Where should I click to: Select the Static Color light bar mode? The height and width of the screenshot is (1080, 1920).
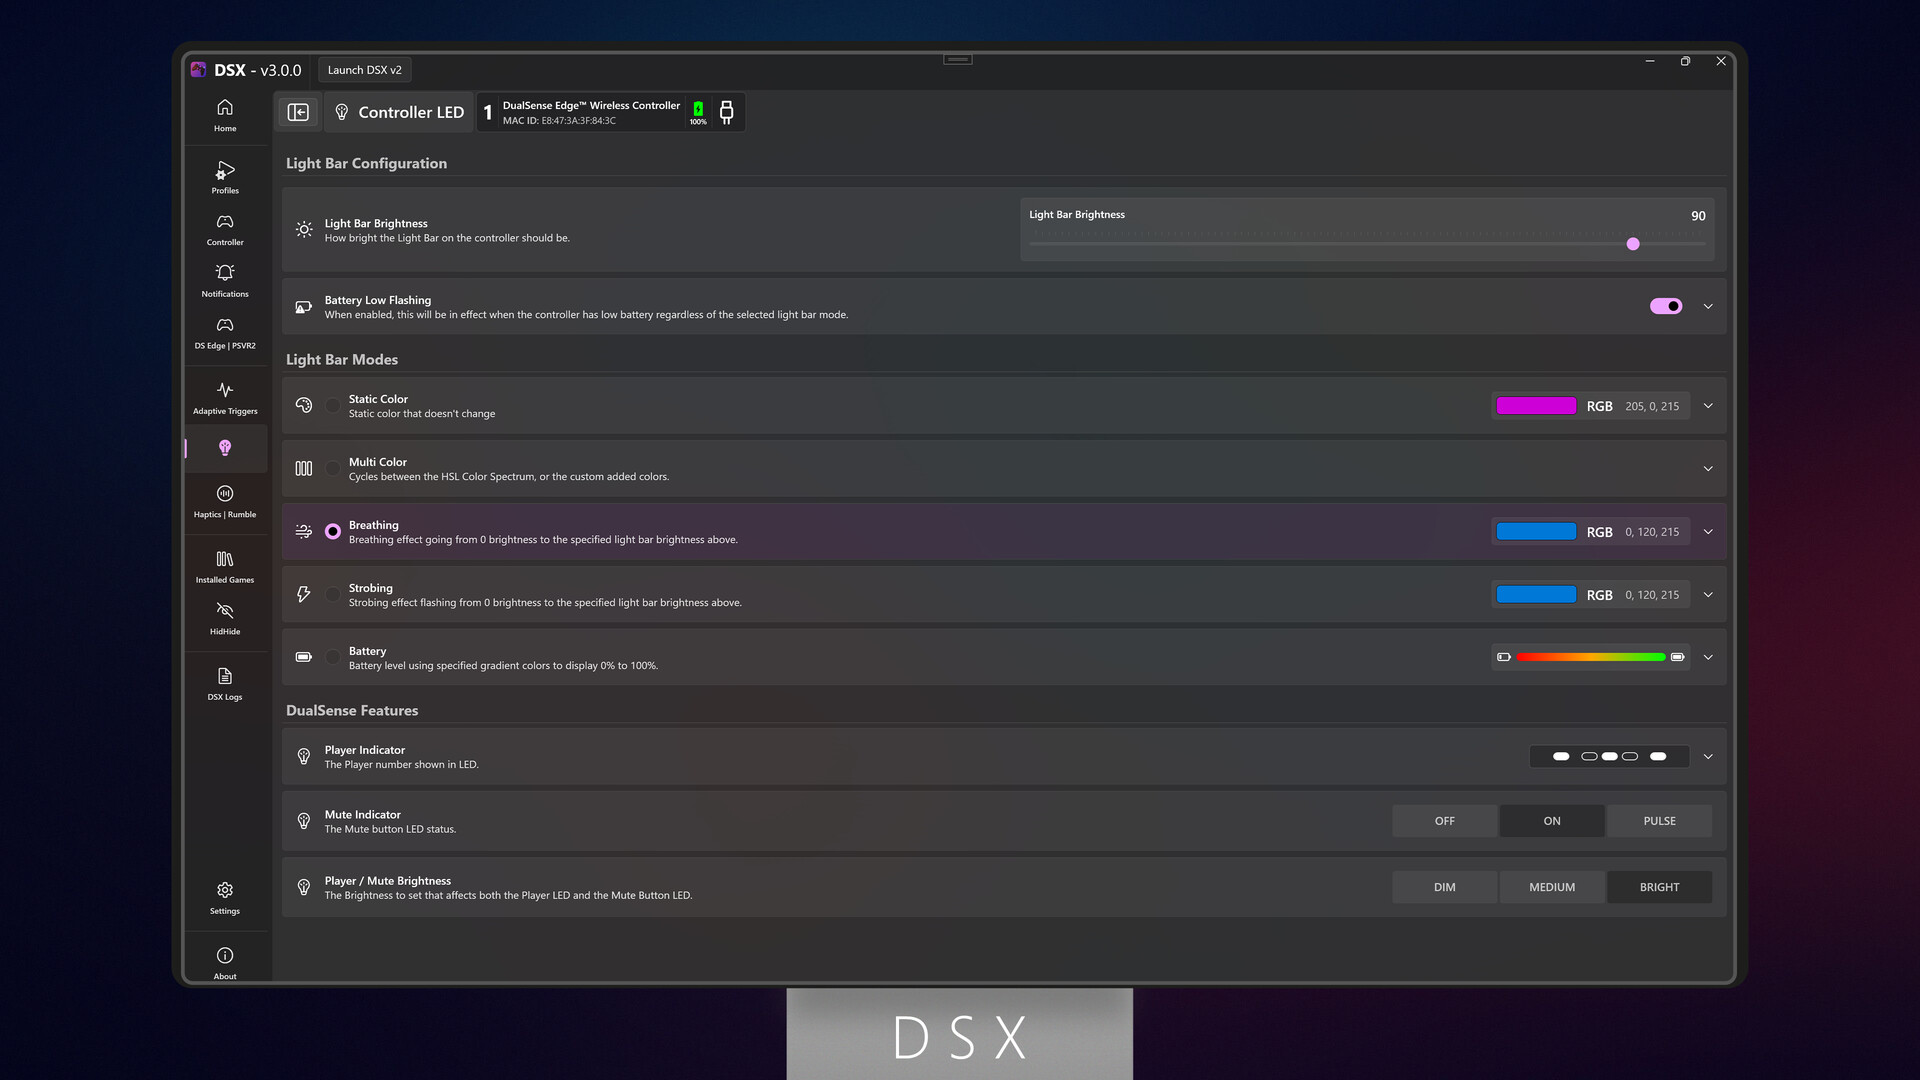pyautogui.click(x=333, y=405)
